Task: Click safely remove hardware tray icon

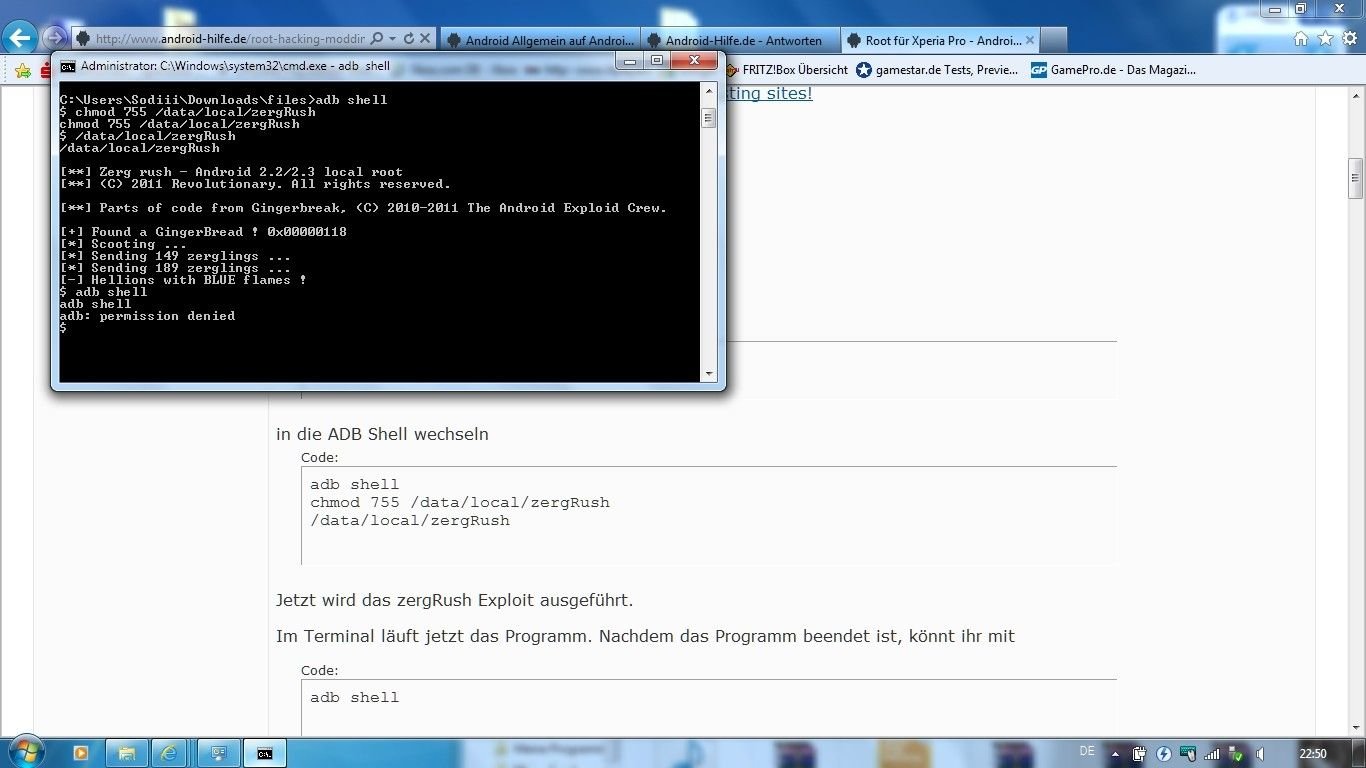Action: [x=1237, y=754]
